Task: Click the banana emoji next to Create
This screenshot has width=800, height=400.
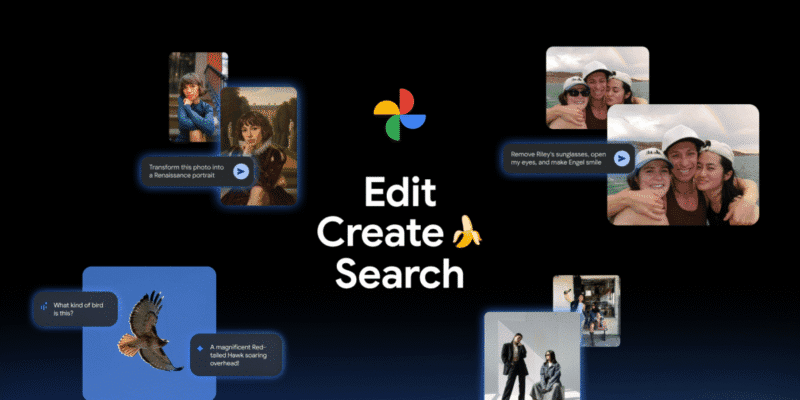Action: pyautogui.click(x=467, y=232)
